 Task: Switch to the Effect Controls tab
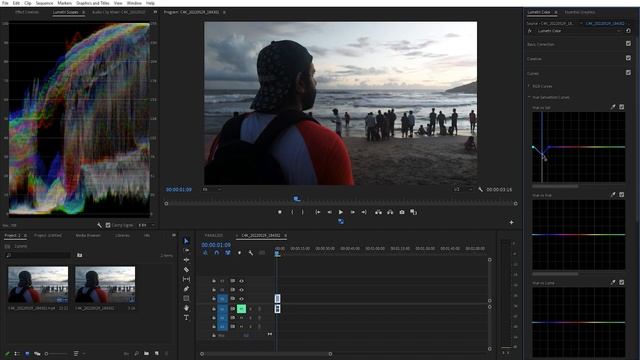point(27,12)
